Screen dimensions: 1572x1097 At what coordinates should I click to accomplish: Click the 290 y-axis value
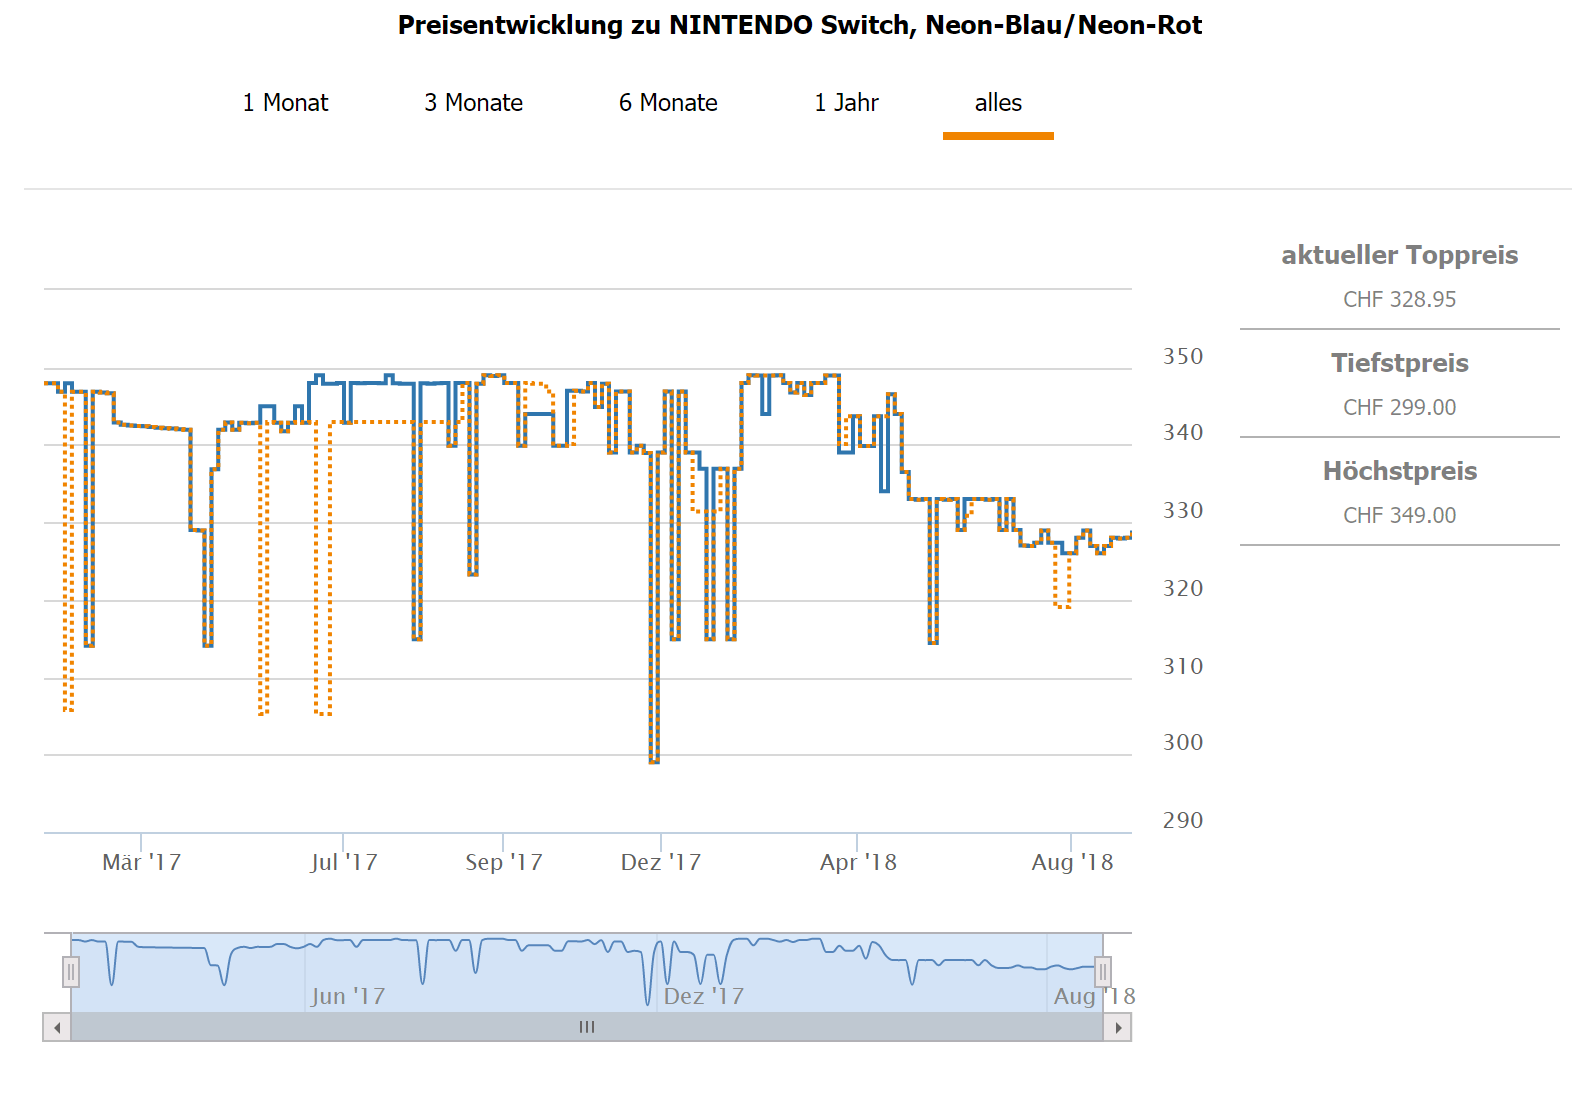(x=1183, y=820)
